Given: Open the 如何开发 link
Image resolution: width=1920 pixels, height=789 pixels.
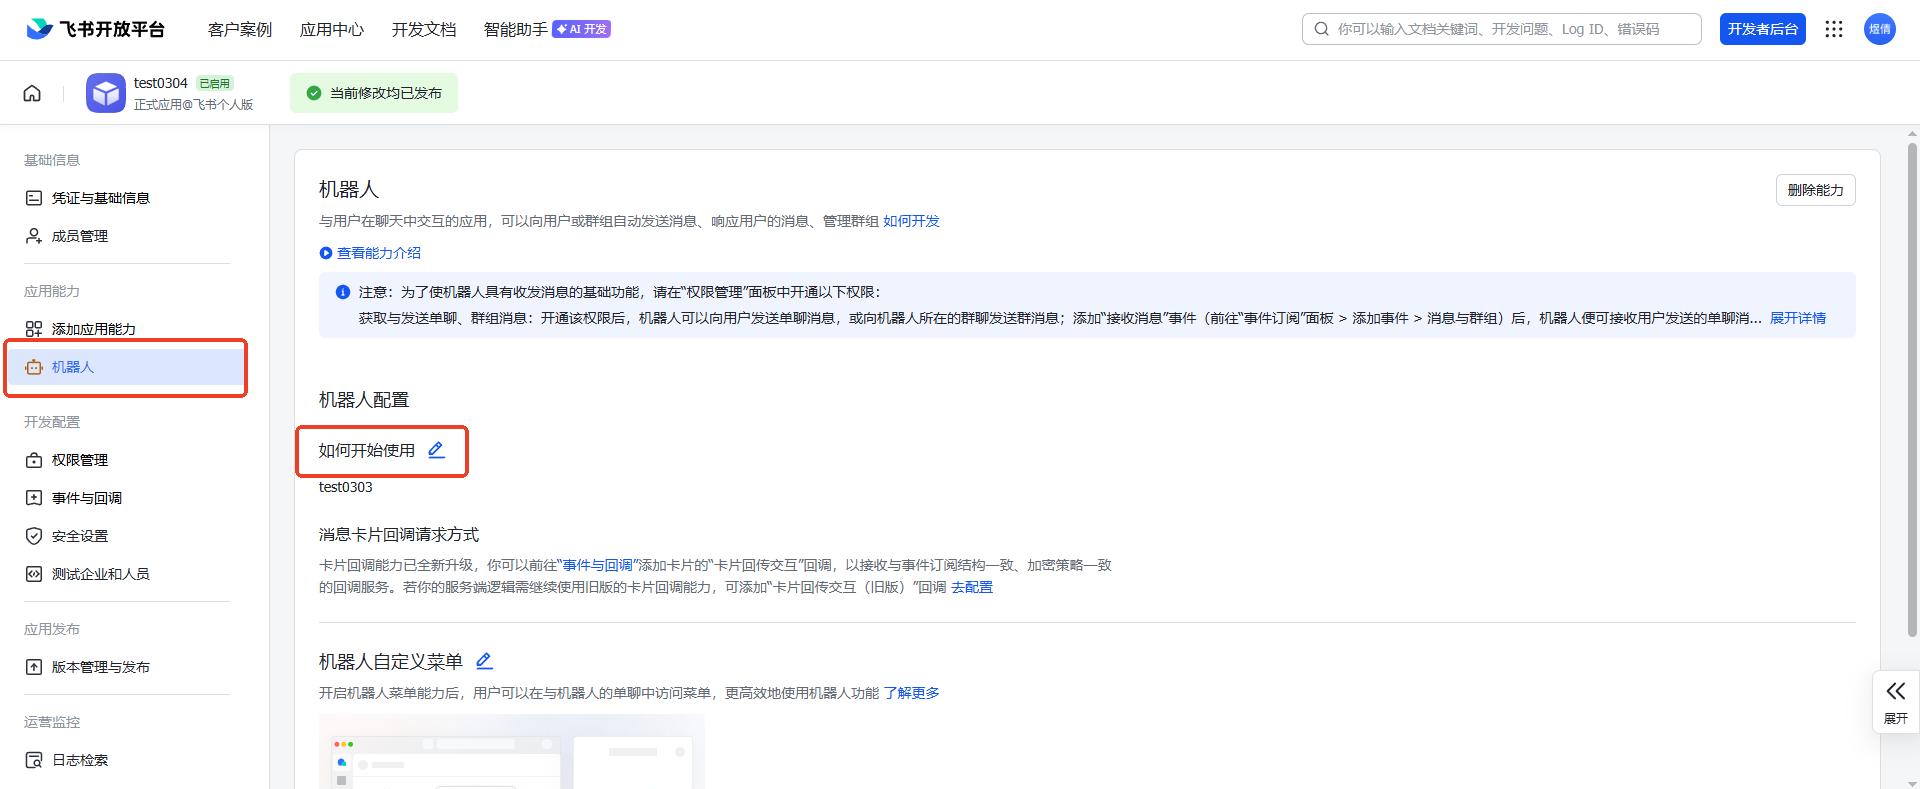Looking at the screenshot, I should tap(911, 221).
